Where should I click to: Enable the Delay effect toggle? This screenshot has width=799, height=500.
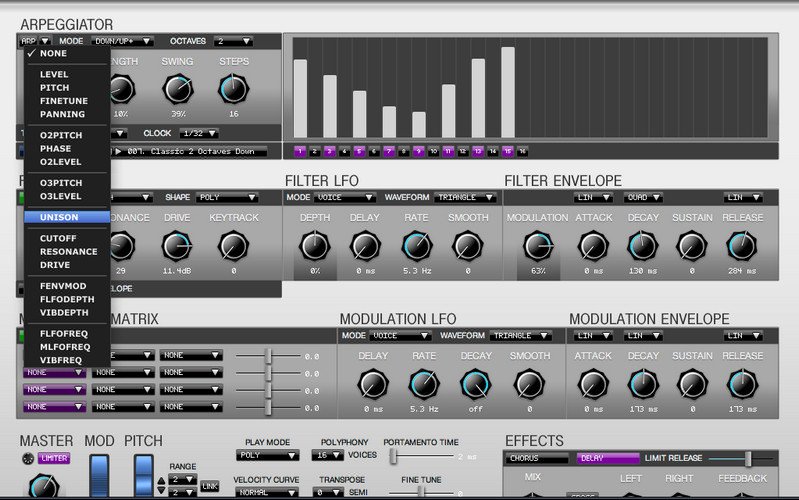tap(607, 459)
